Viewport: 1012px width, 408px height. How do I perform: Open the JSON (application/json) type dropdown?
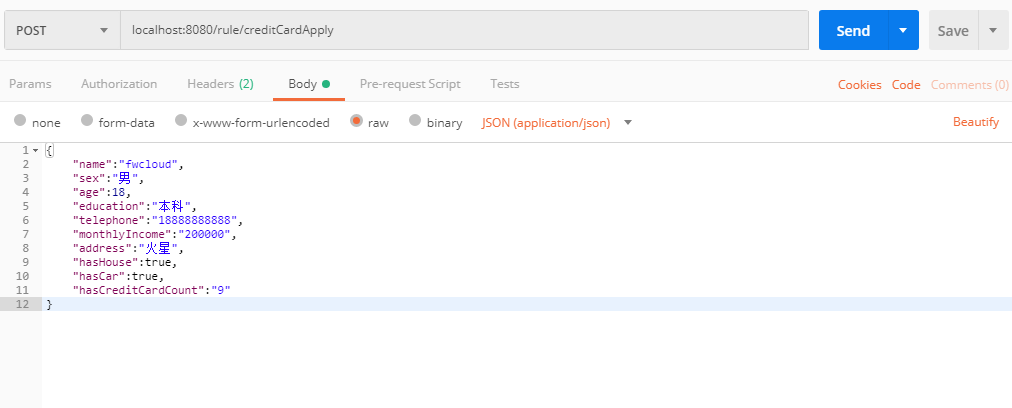pos(557,123)
